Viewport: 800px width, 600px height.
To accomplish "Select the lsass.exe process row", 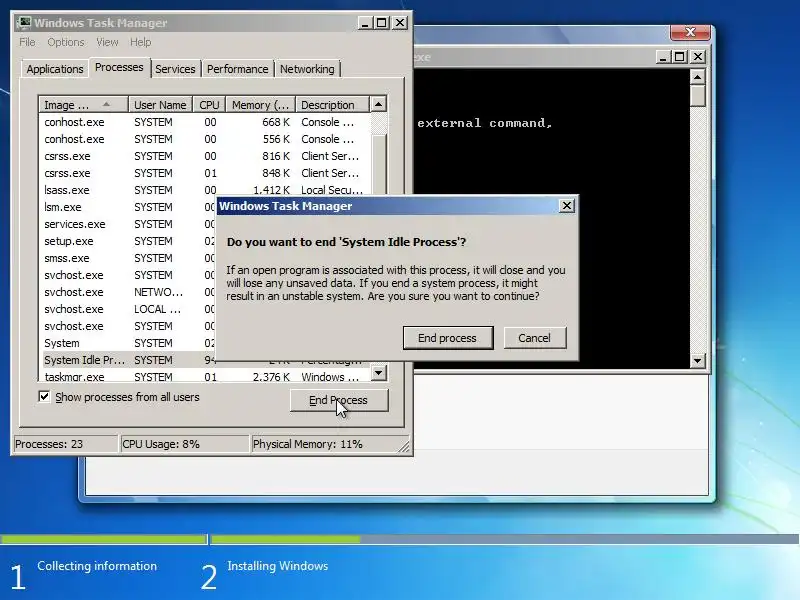I will [204, 190].
